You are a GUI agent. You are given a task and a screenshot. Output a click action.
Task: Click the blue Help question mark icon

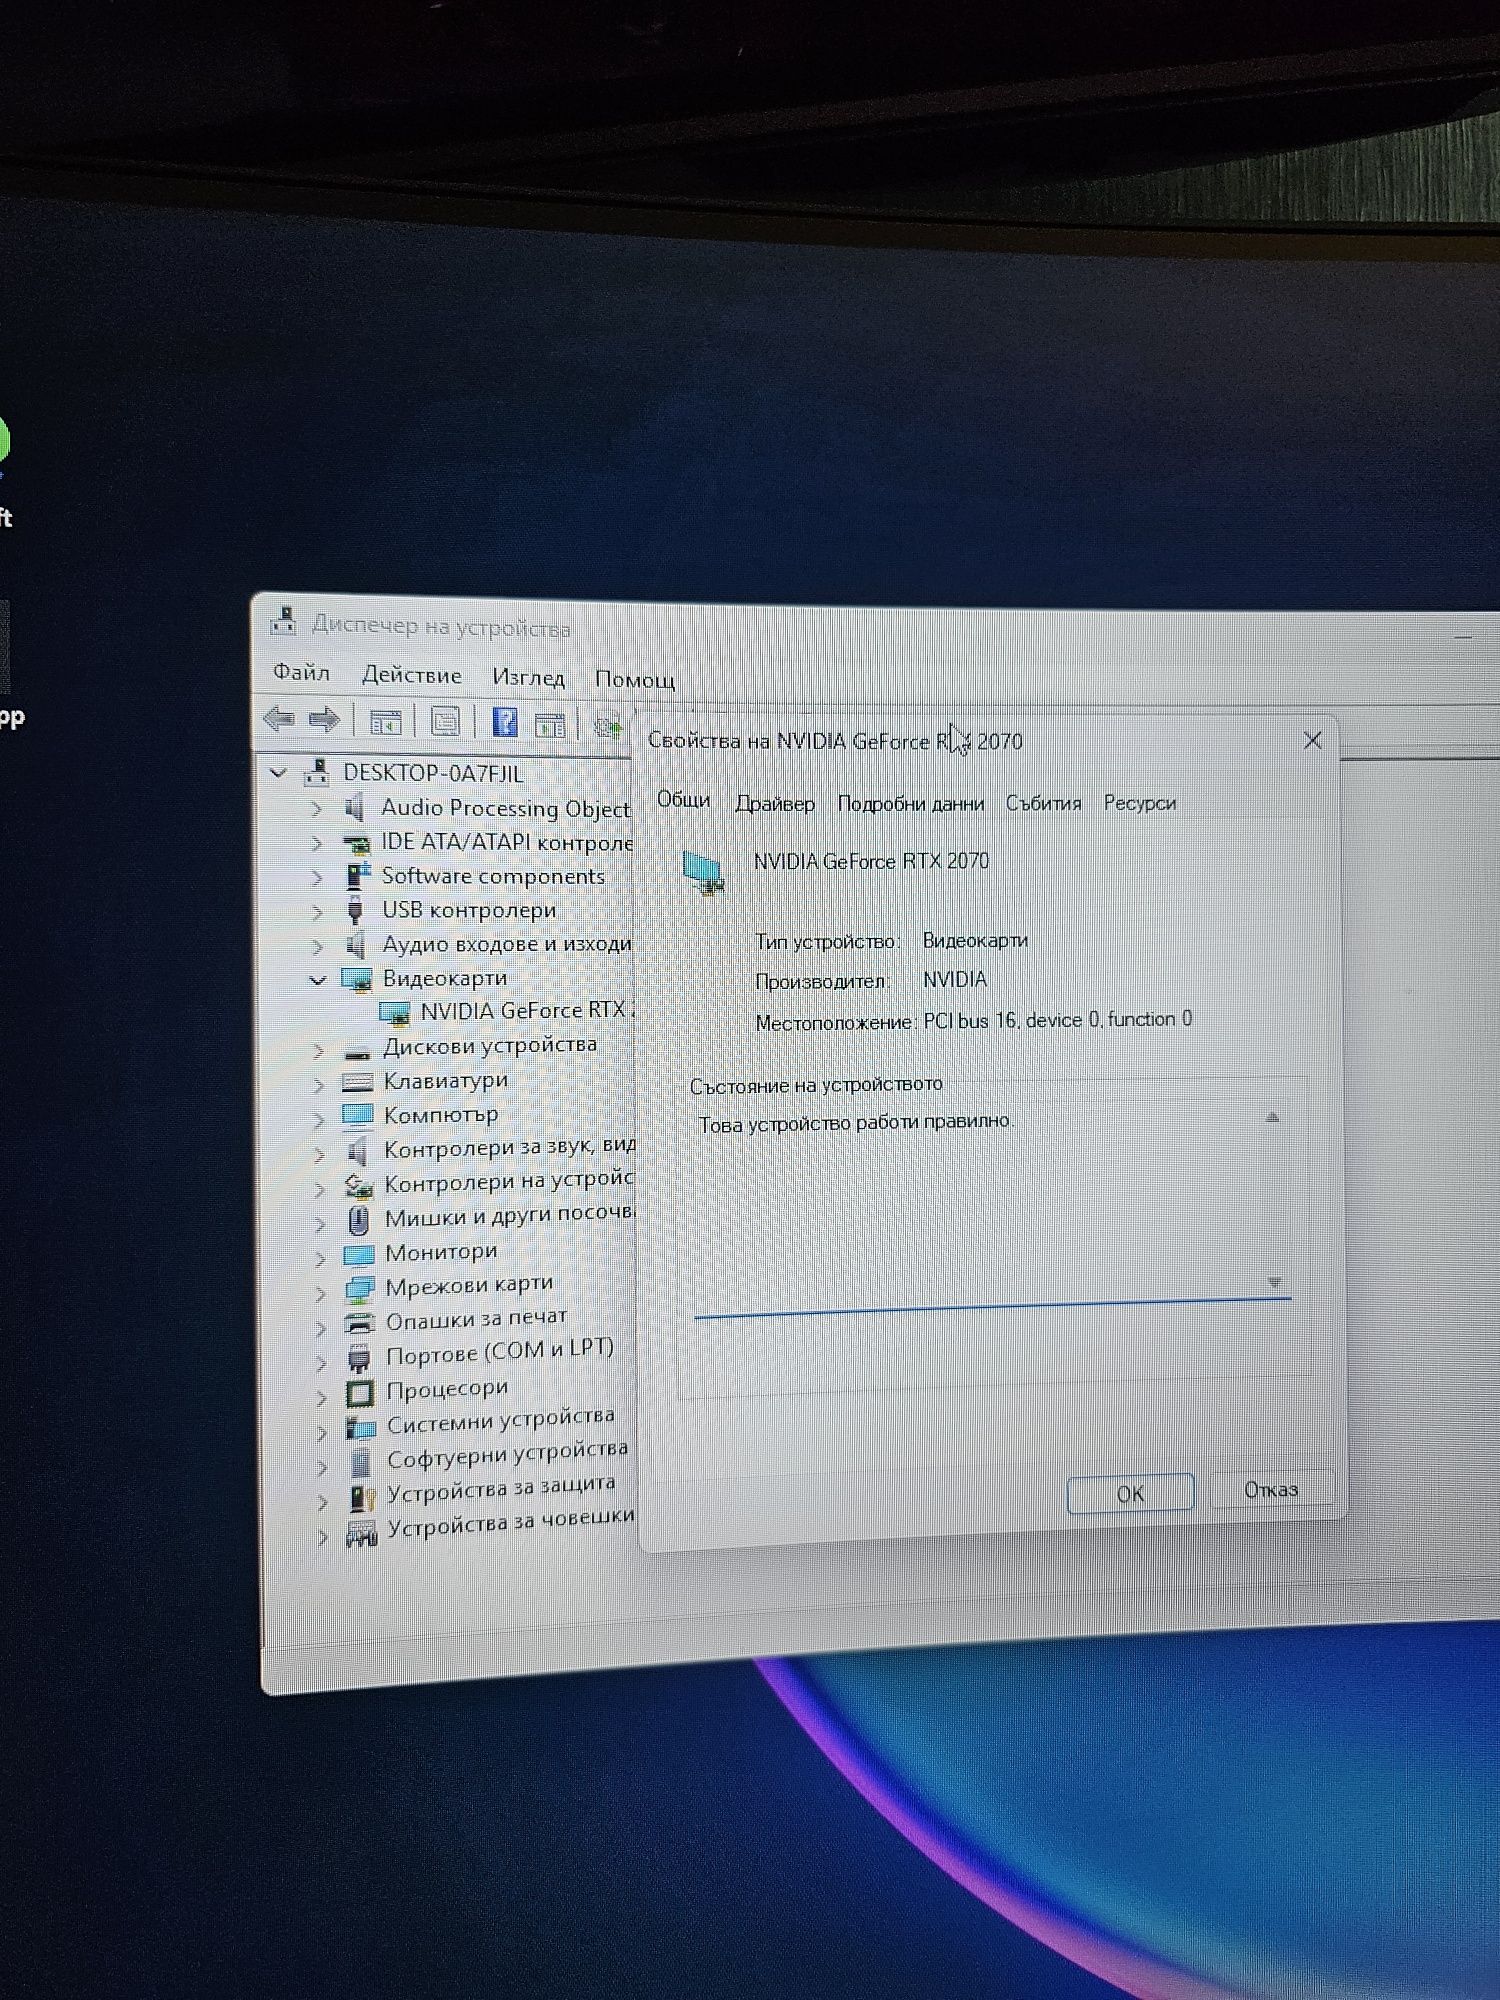point(505,721)
